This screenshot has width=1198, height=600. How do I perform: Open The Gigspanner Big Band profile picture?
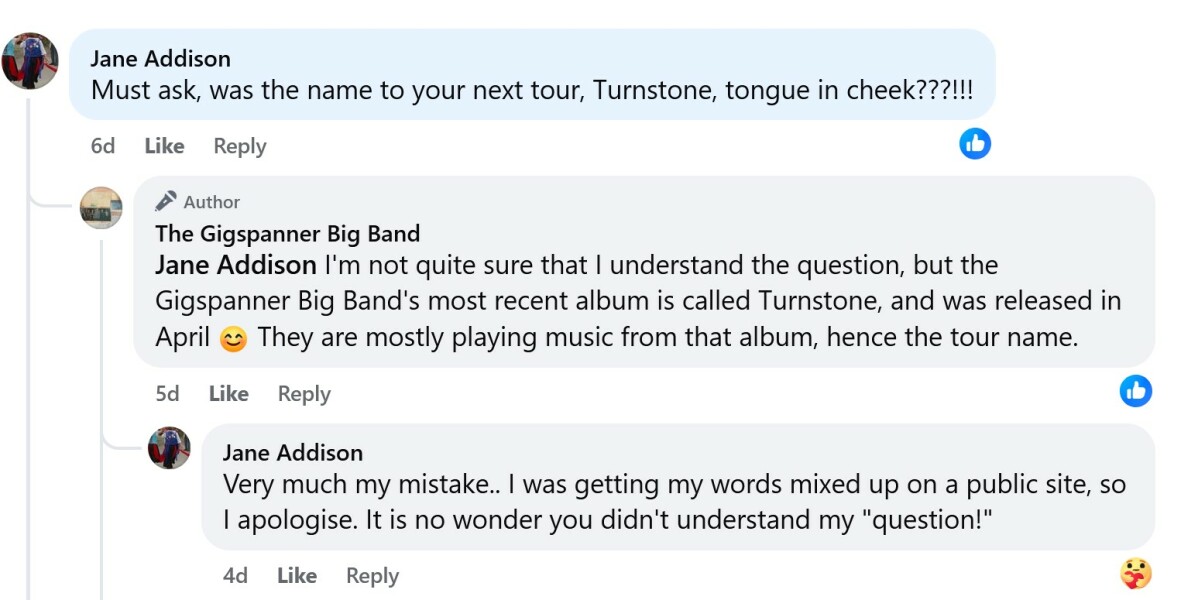101,208
